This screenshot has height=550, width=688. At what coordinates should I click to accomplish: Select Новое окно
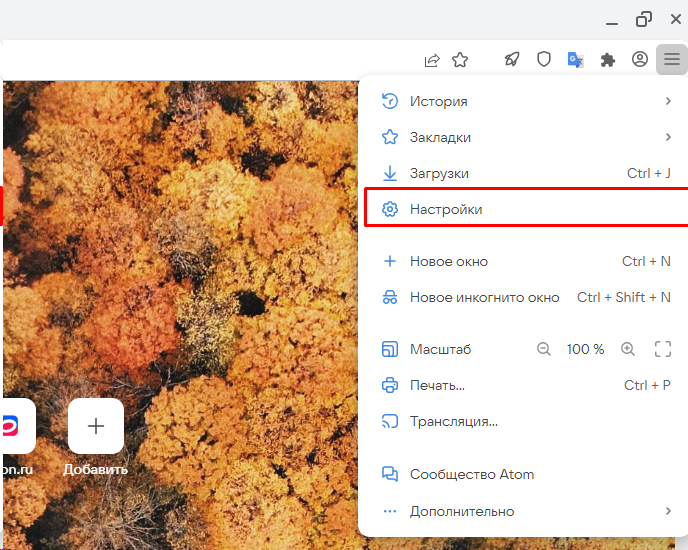click(x=526, y=262)
